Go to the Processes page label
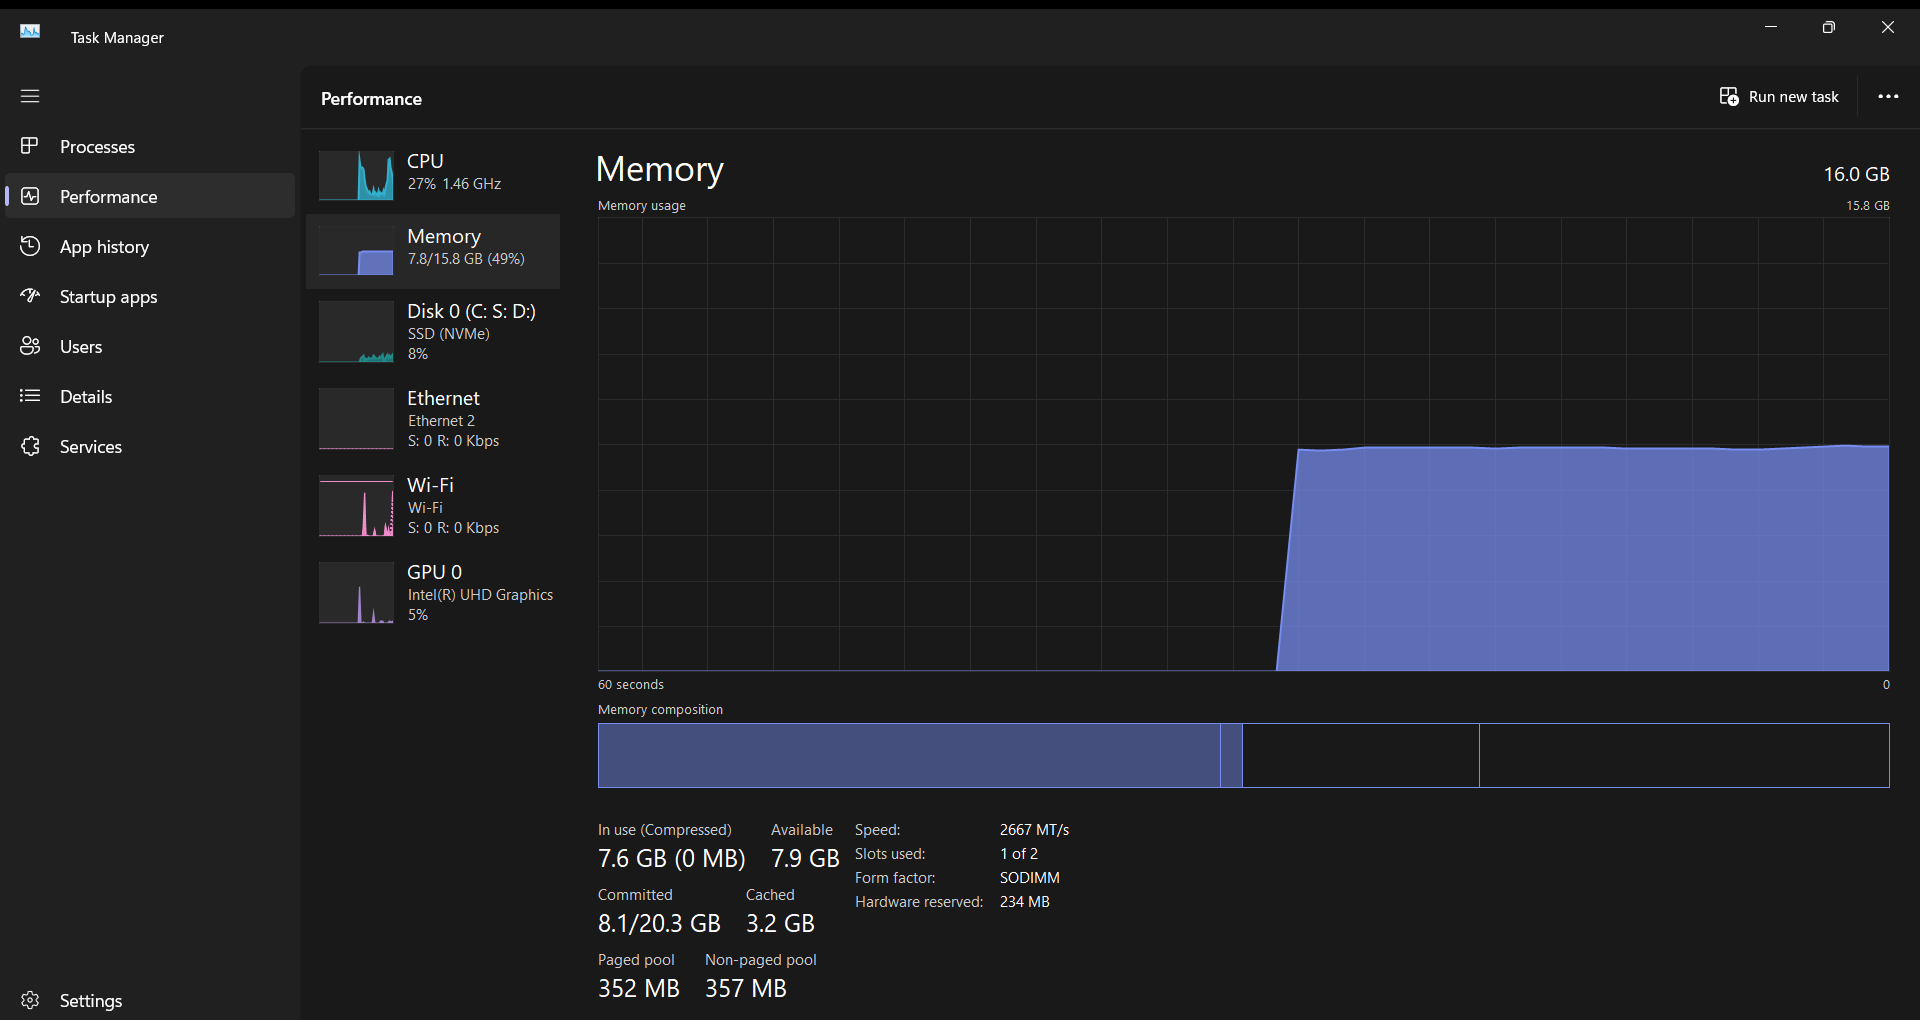 [97, 147]
